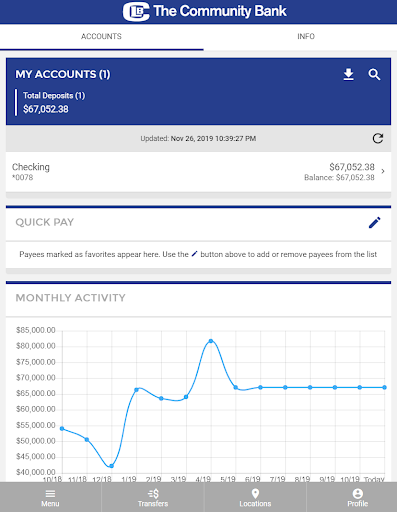This screenshot has width=397, height=512.
Task: Open the Checking *0078 account row
Action: click(198, 172)
